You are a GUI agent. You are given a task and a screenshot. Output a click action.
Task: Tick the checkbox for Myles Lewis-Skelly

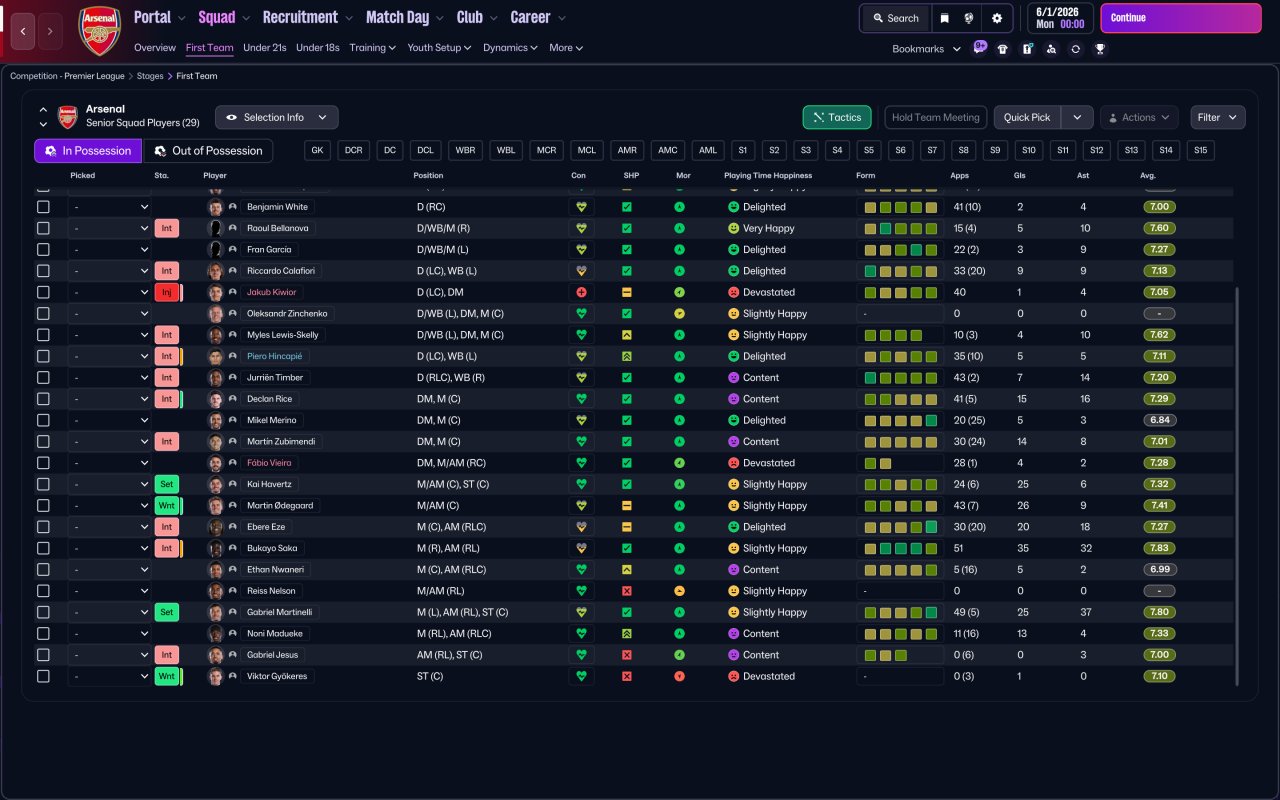tap(43, 335)
